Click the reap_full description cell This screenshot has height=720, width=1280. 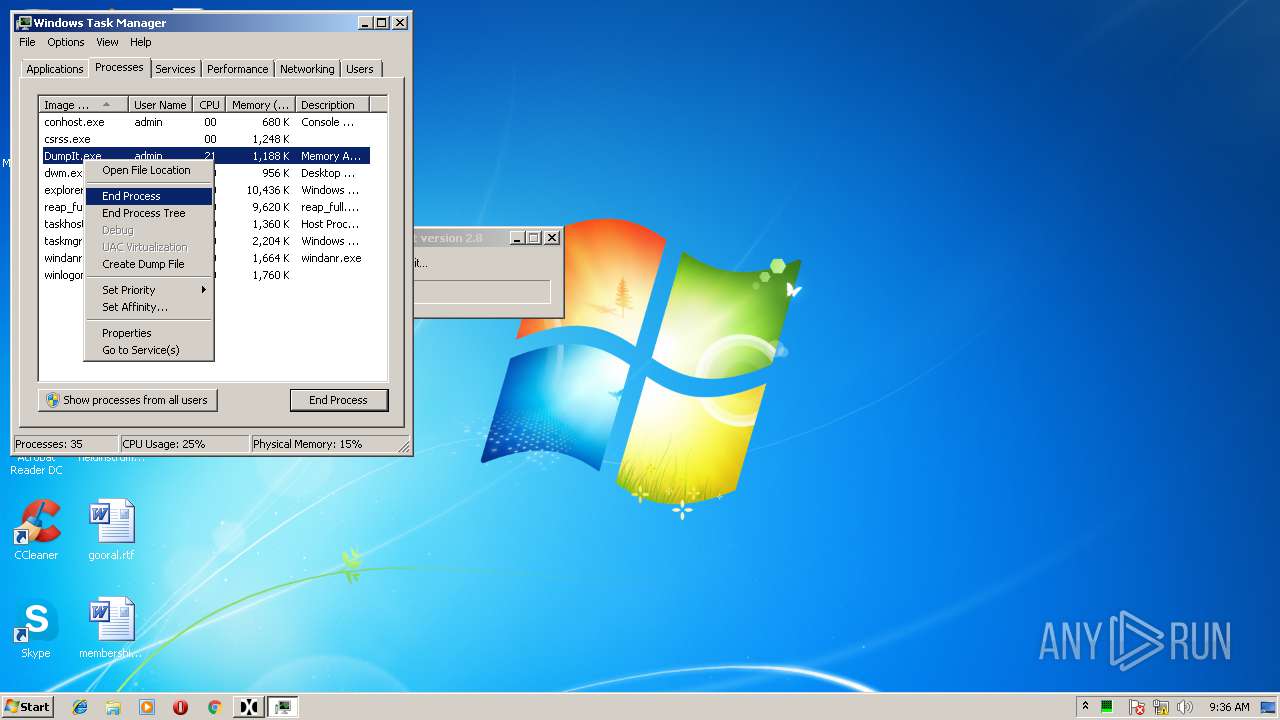(x=330, y=207)
